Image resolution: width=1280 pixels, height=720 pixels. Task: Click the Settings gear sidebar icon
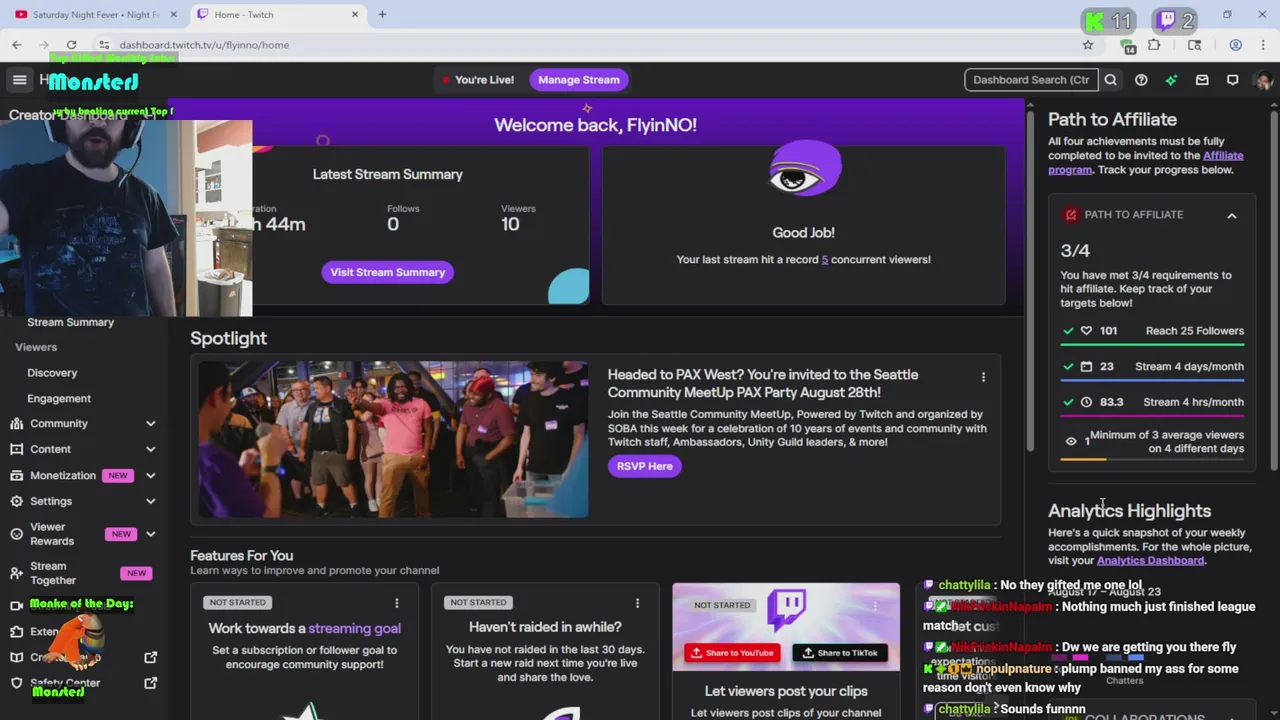click(x=16, y=501)
